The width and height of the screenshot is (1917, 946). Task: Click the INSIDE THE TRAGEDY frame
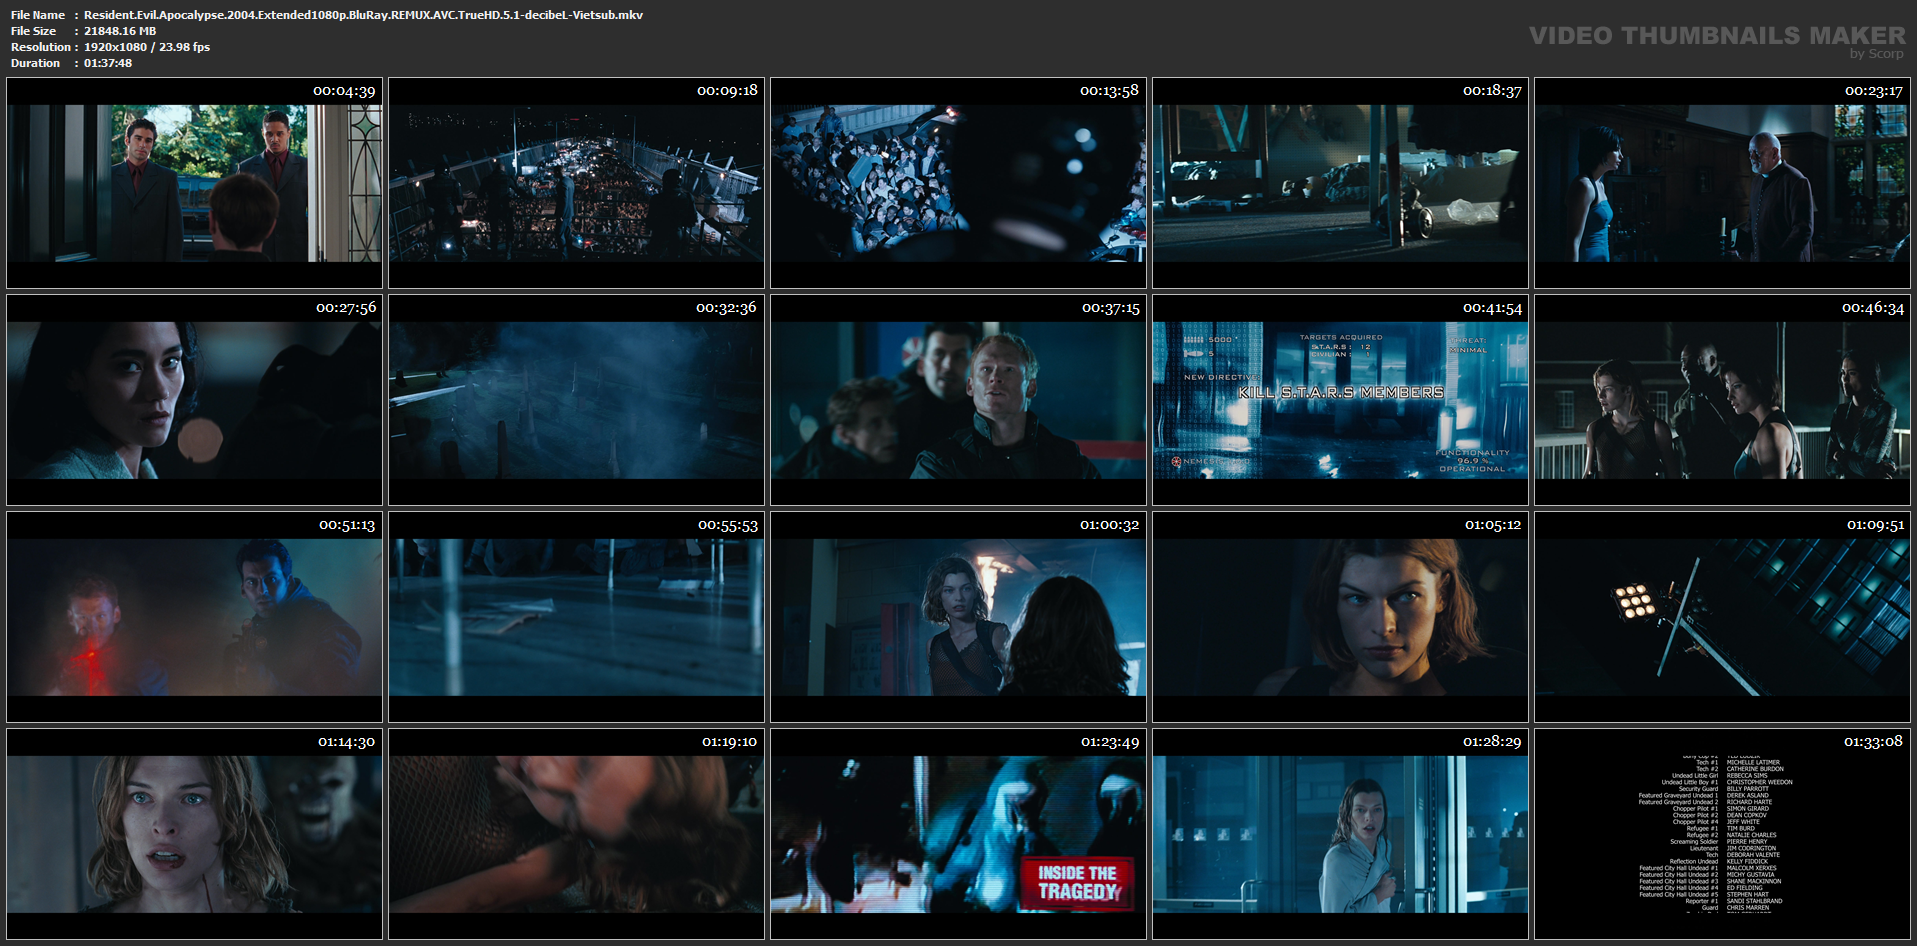click(958, 834)
